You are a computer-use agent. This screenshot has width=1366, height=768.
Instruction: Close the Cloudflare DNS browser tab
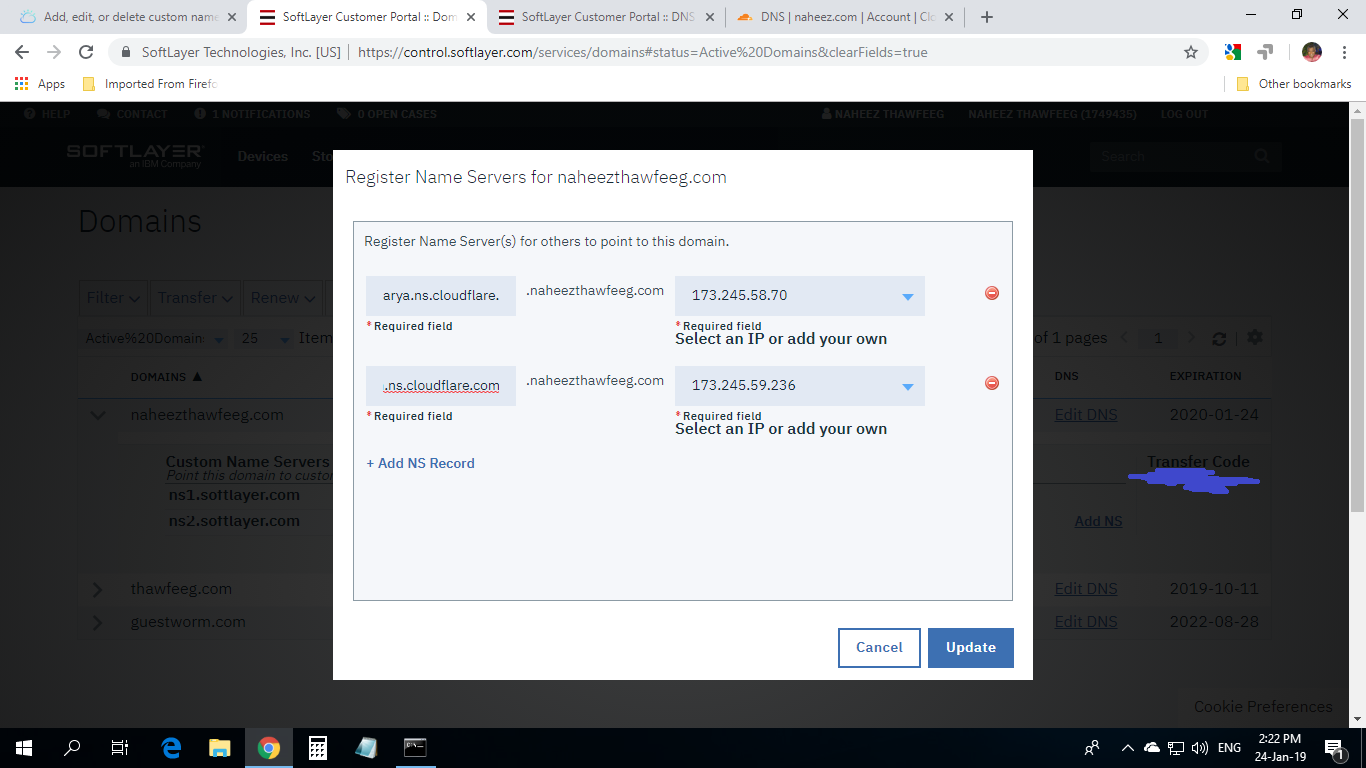pyautogui.click(x=949, y=17)
